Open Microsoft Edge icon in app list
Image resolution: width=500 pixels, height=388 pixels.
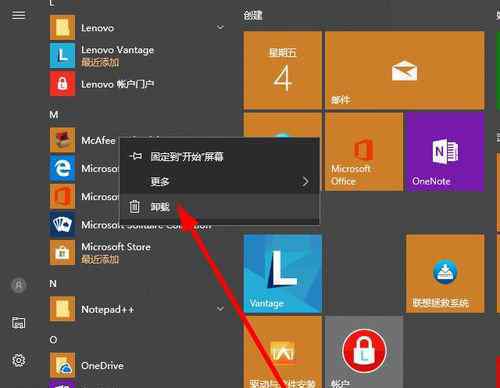click(x=62, y=168)
